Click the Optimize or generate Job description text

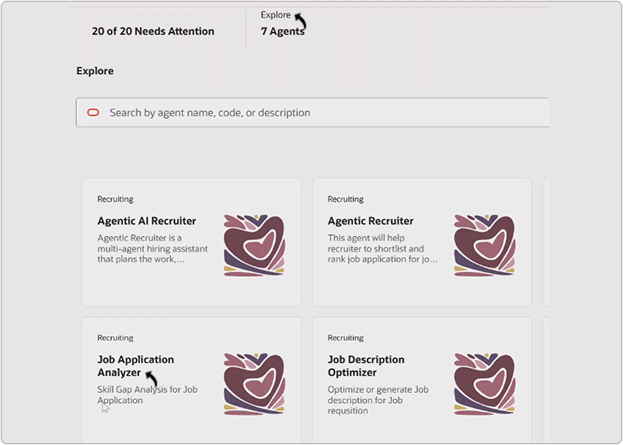coord(378,400)
